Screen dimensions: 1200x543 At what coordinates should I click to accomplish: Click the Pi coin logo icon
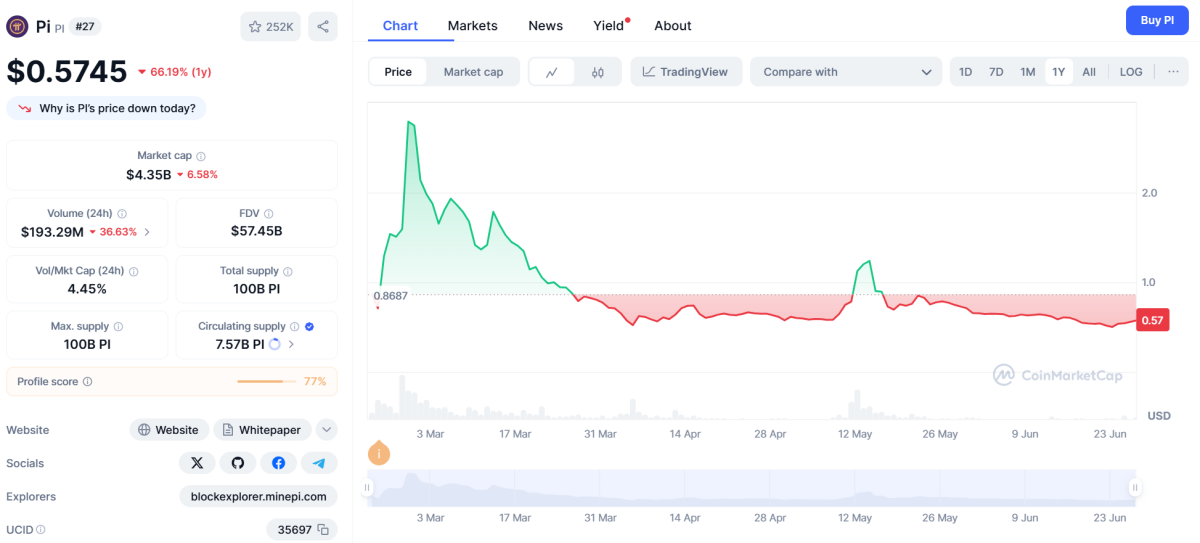(17, 27)
